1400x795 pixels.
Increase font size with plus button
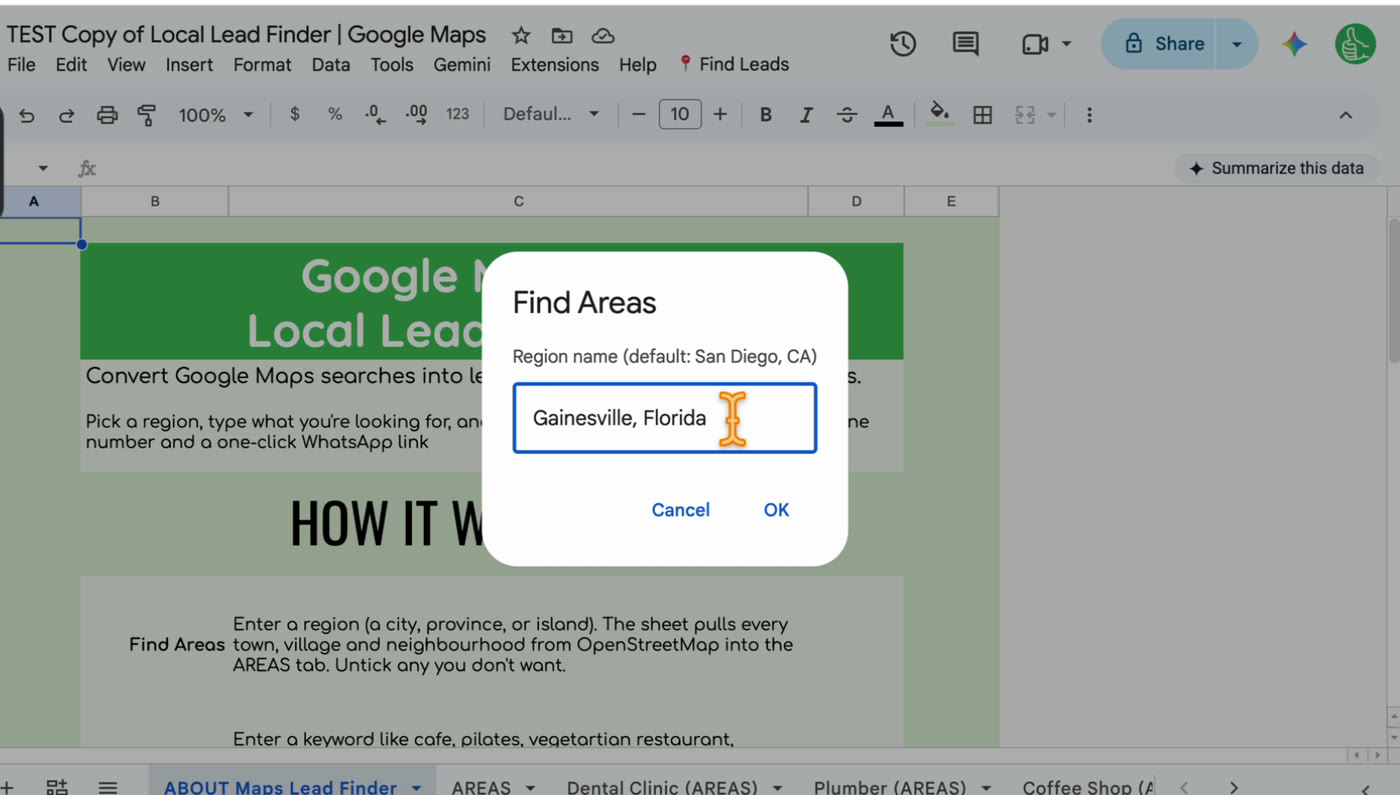point(720,115)
